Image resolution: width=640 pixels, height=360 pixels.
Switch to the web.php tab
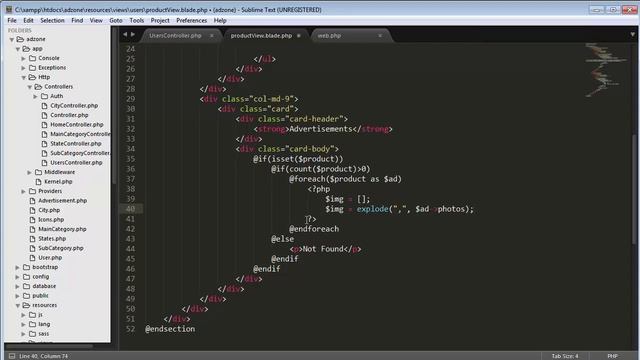[329, 36]
